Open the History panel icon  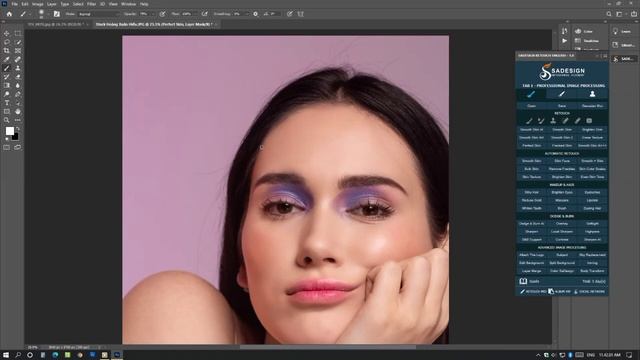(x=564, y=31)
